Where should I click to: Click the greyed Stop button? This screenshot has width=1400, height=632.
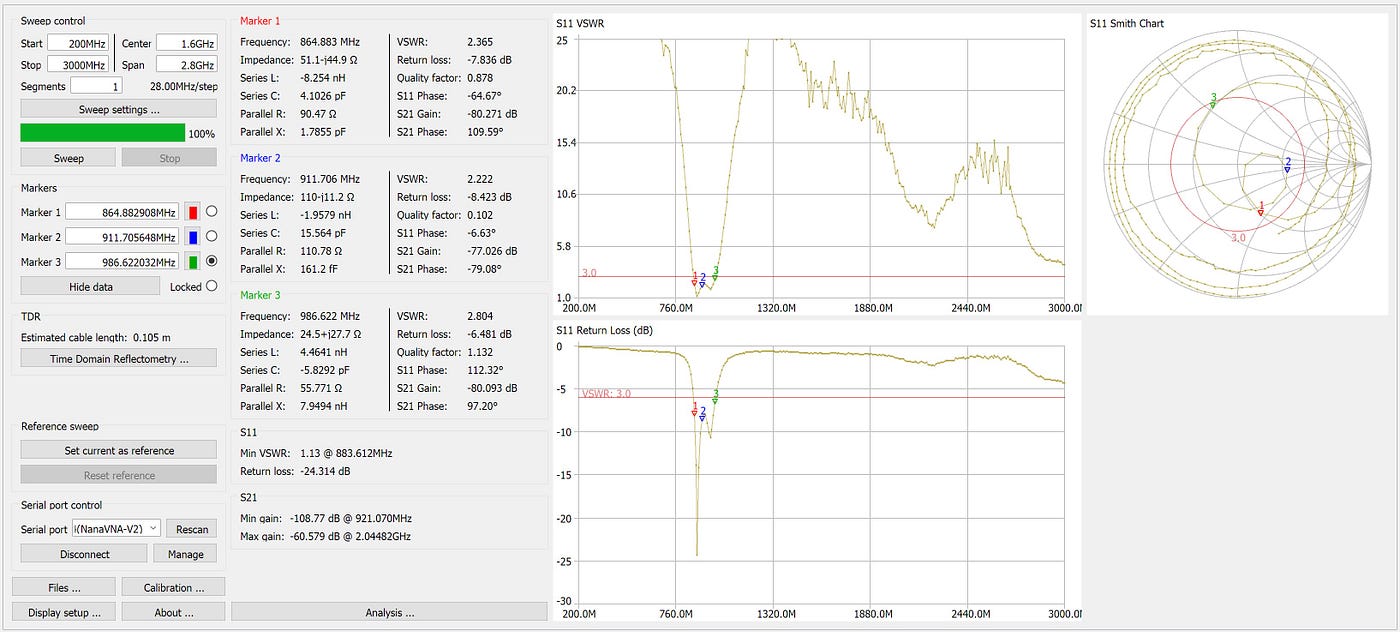[x=169, y=158]
